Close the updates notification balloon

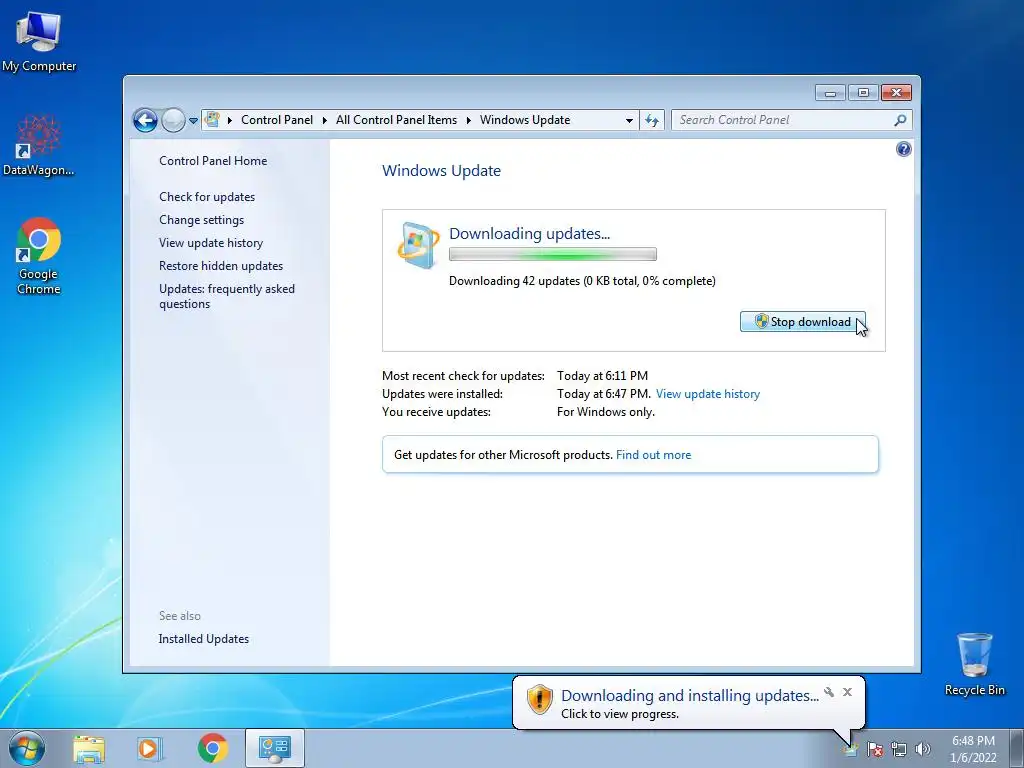pyautogui.click(x=847, y=692)
